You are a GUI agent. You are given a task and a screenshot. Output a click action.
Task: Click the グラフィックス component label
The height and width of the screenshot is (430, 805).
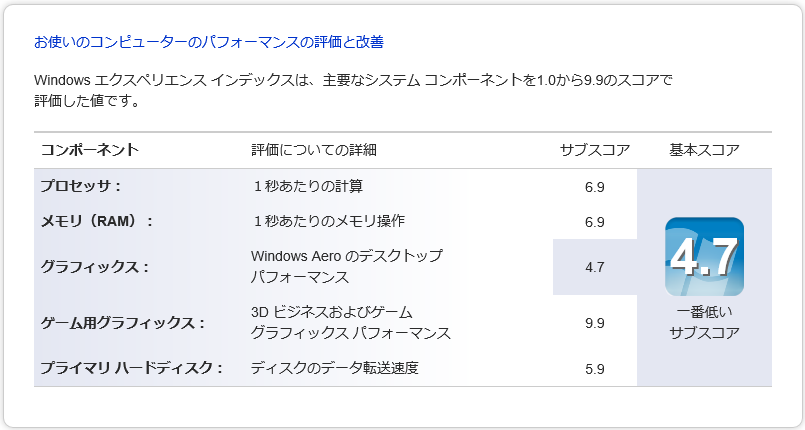tap(94, 267)
